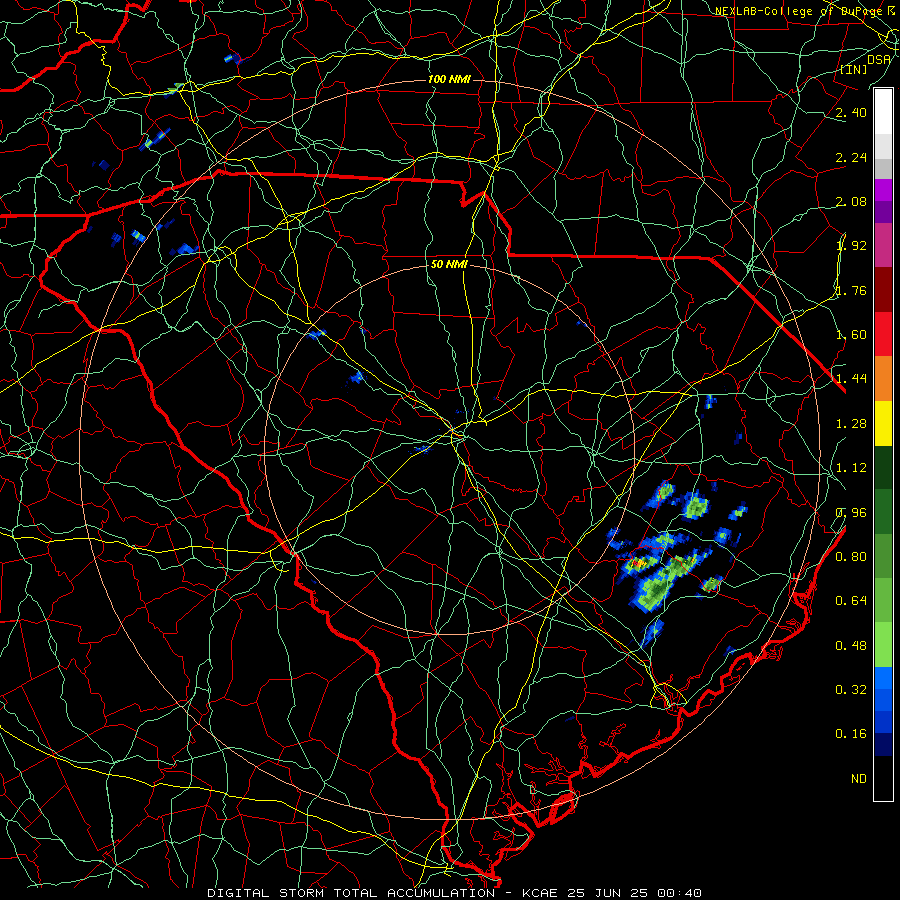Screen dimensions: 900x900
Task: Select the 1.28 legend value
Action: [x=851, y=424]
